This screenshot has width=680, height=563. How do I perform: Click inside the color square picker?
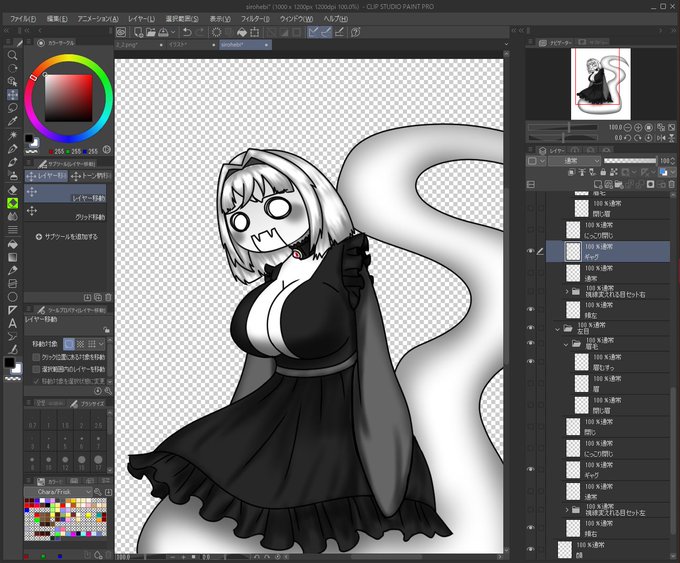69,98
